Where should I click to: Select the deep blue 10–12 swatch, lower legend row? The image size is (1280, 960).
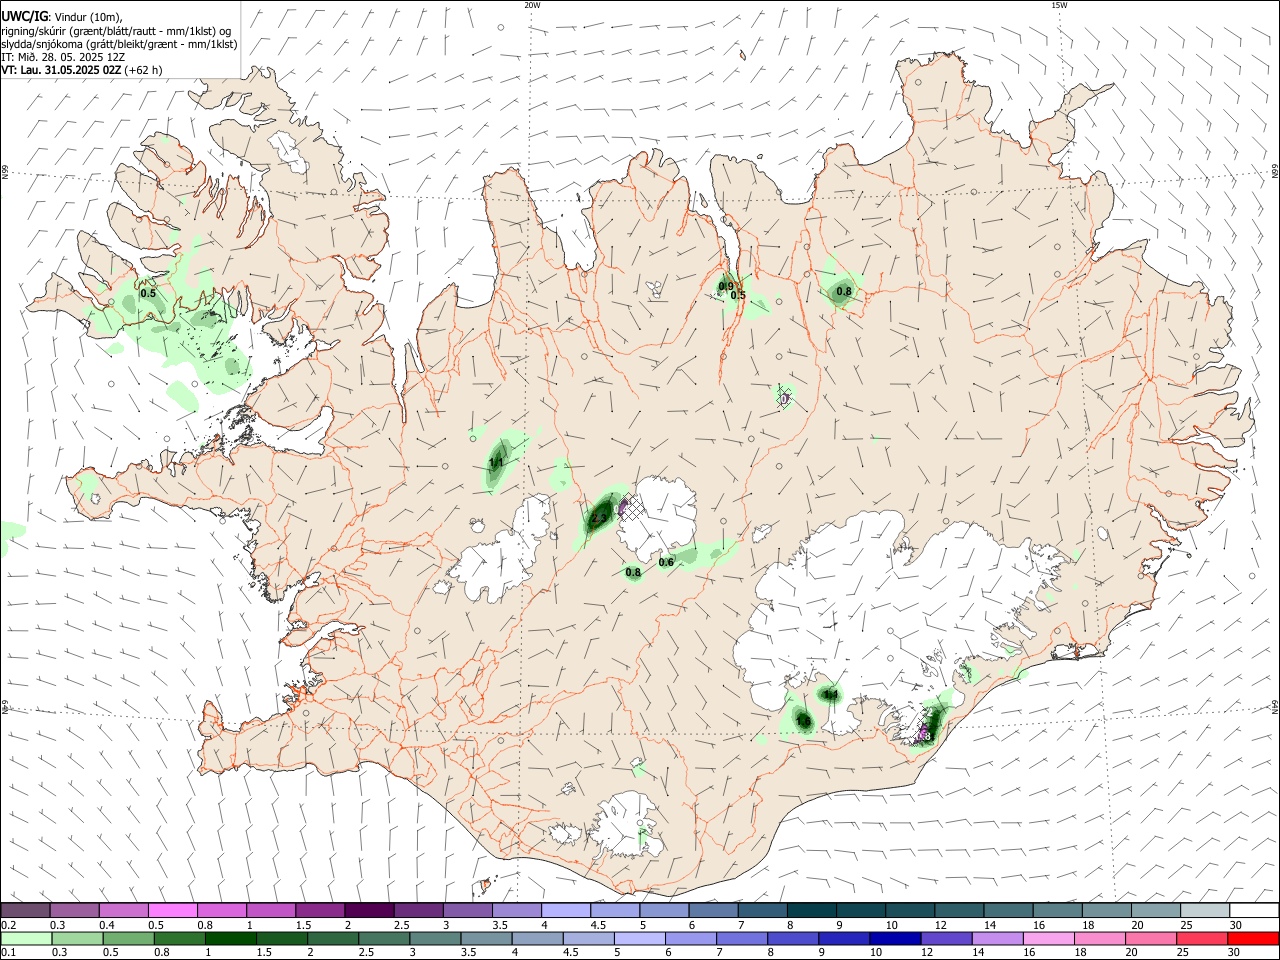894,939
